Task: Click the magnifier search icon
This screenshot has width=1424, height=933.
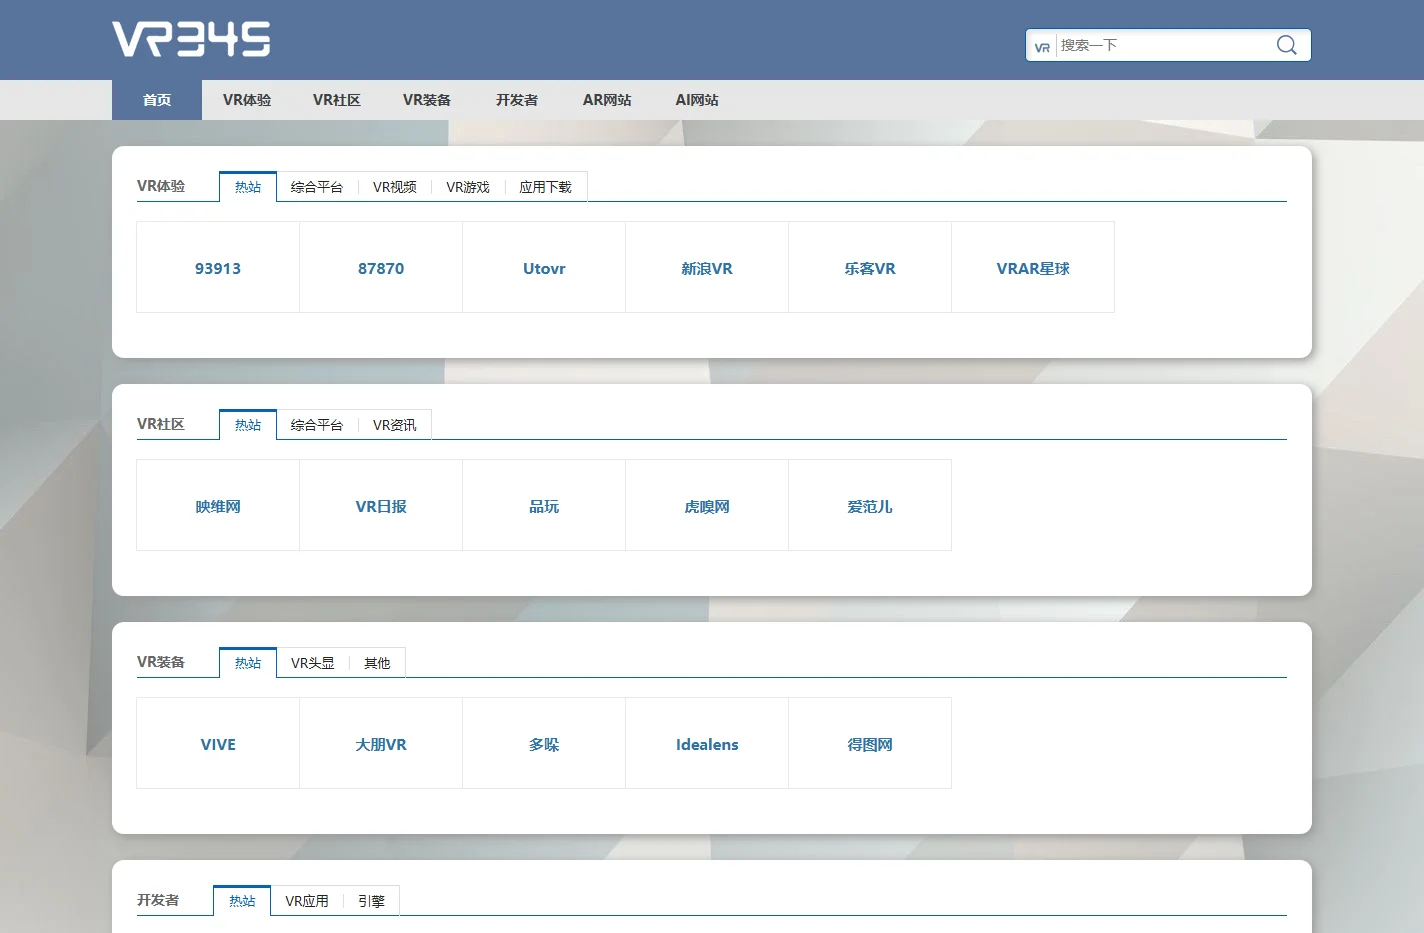Action: click(1287, 45)
